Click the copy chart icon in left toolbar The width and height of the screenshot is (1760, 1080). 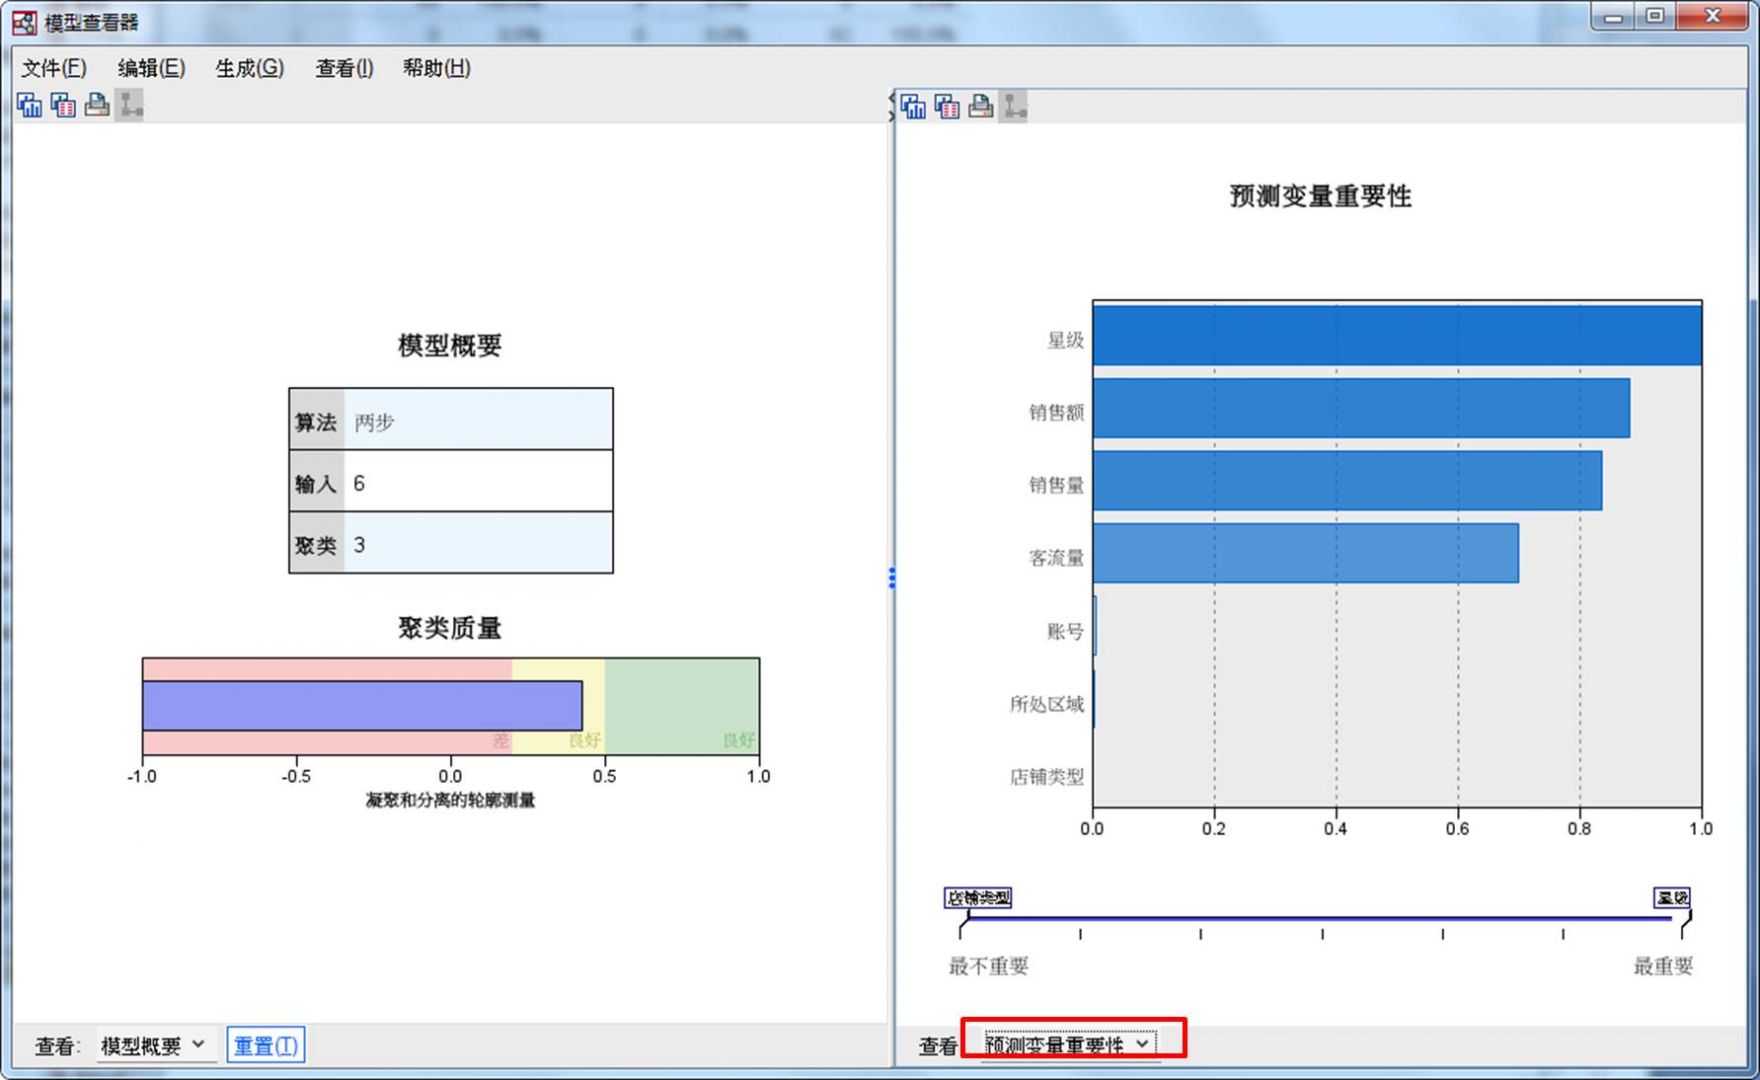click(x=29, y=105)
